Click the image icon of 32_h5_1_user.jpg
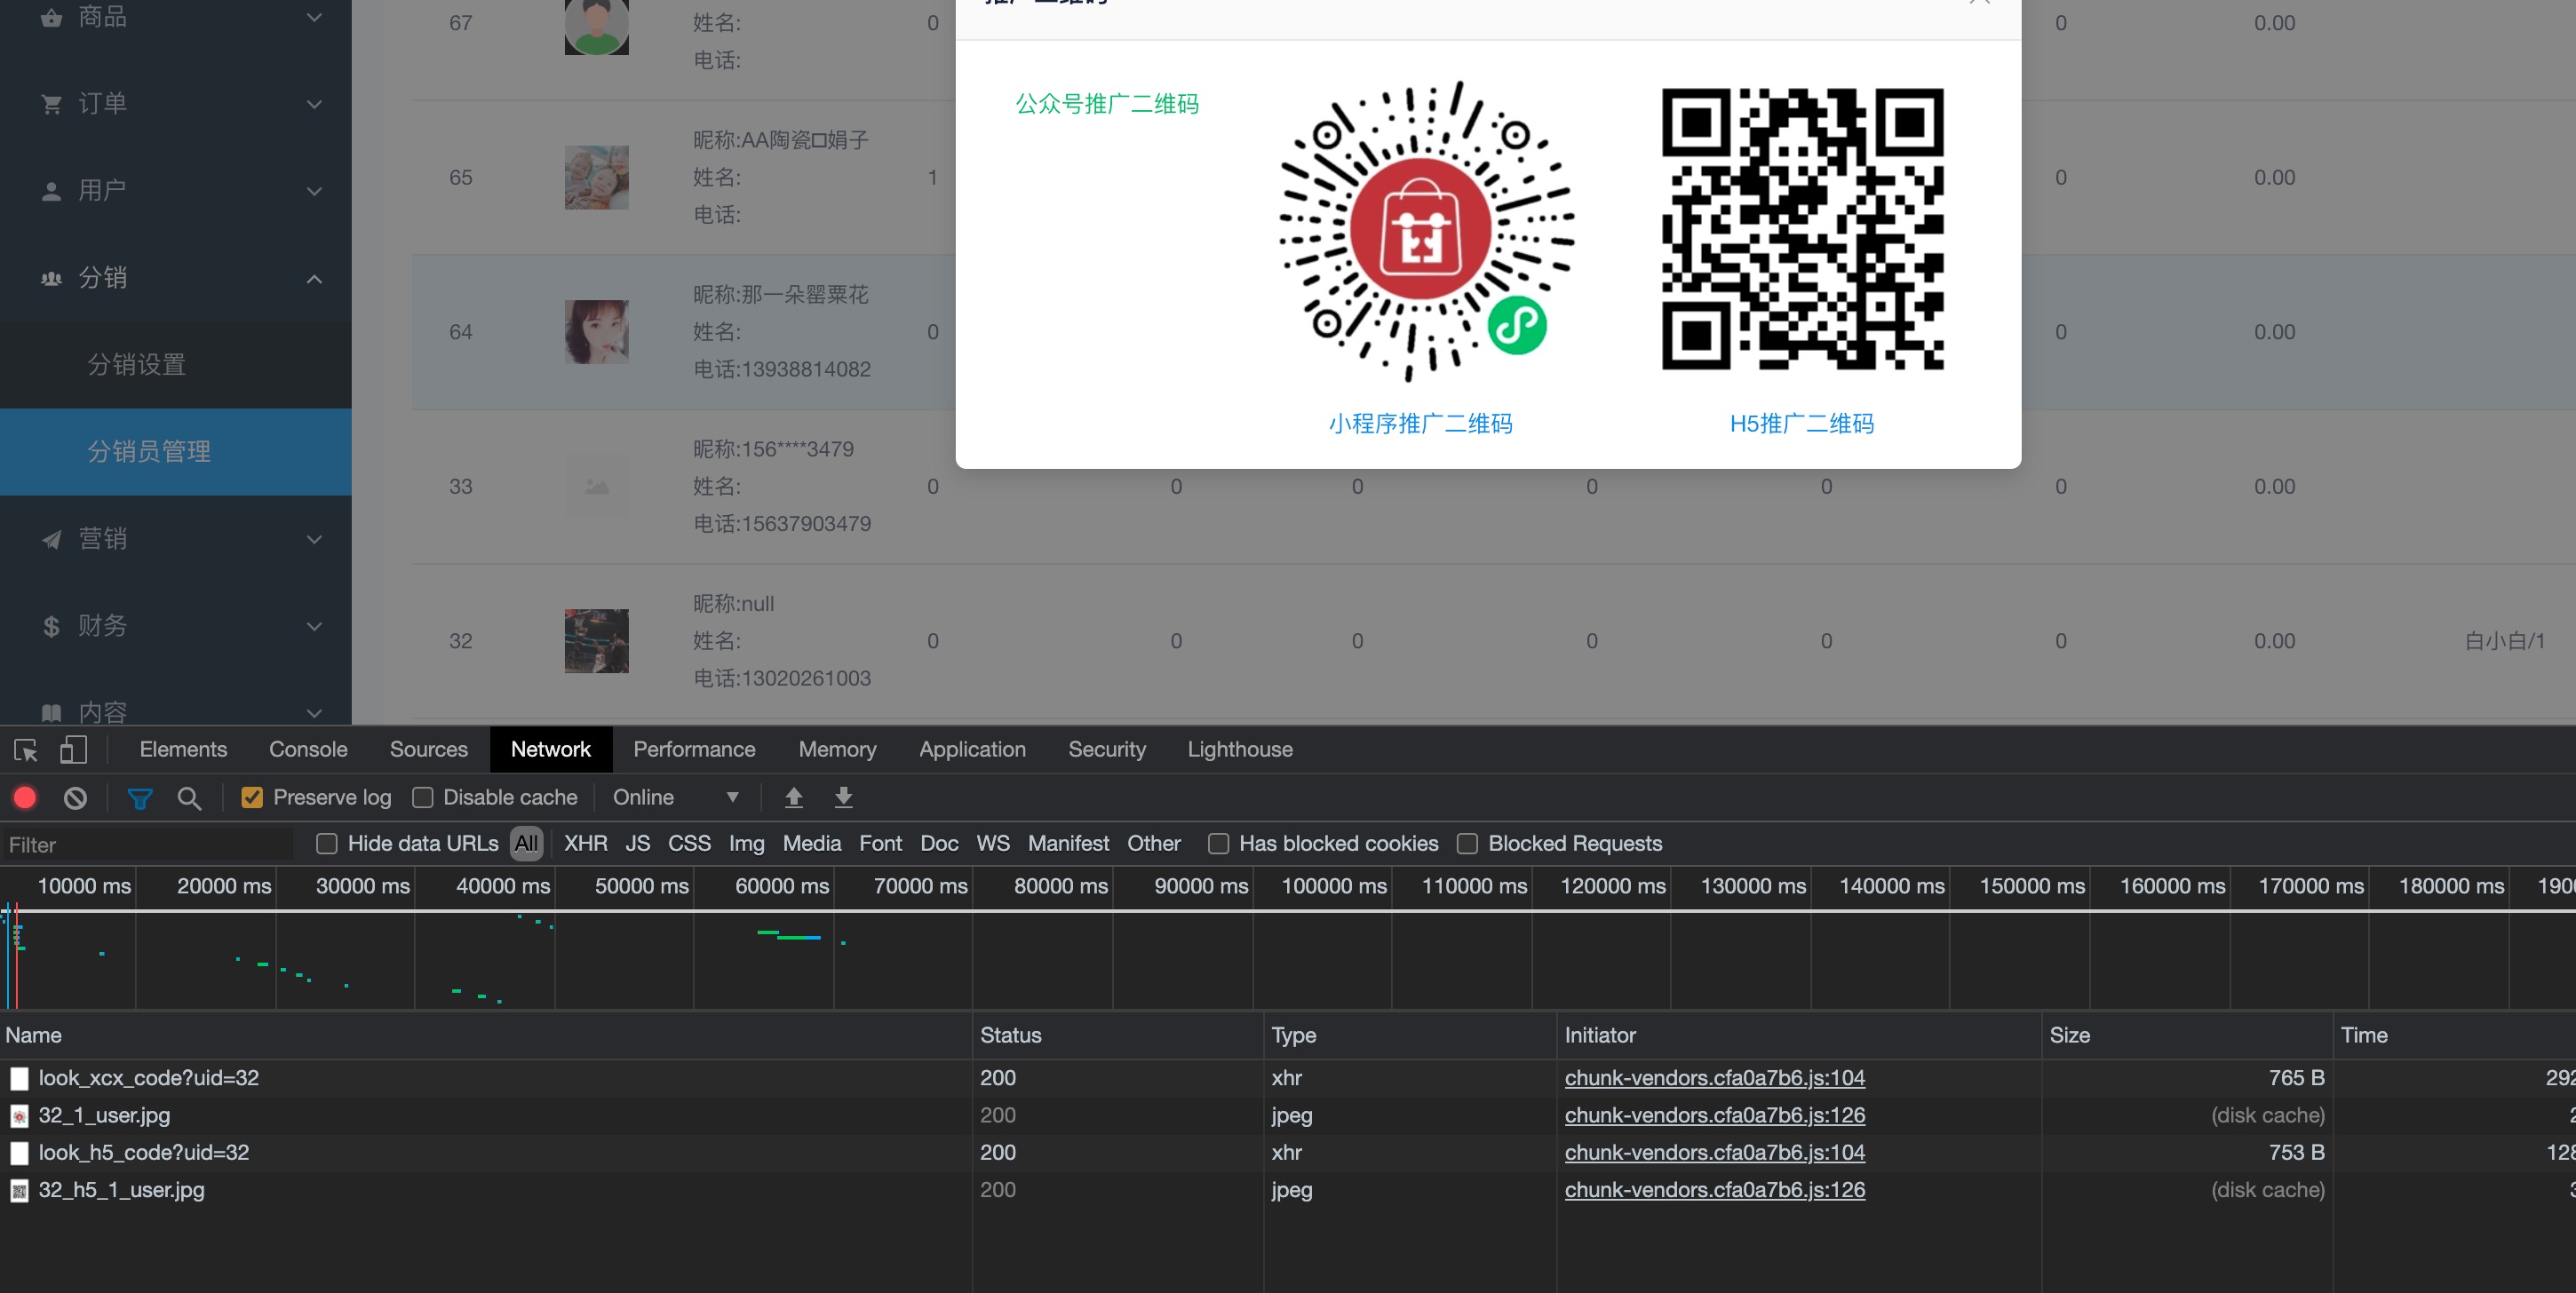The width and height of the screenshot is (2576, 1293). (x=19, y=1190)
